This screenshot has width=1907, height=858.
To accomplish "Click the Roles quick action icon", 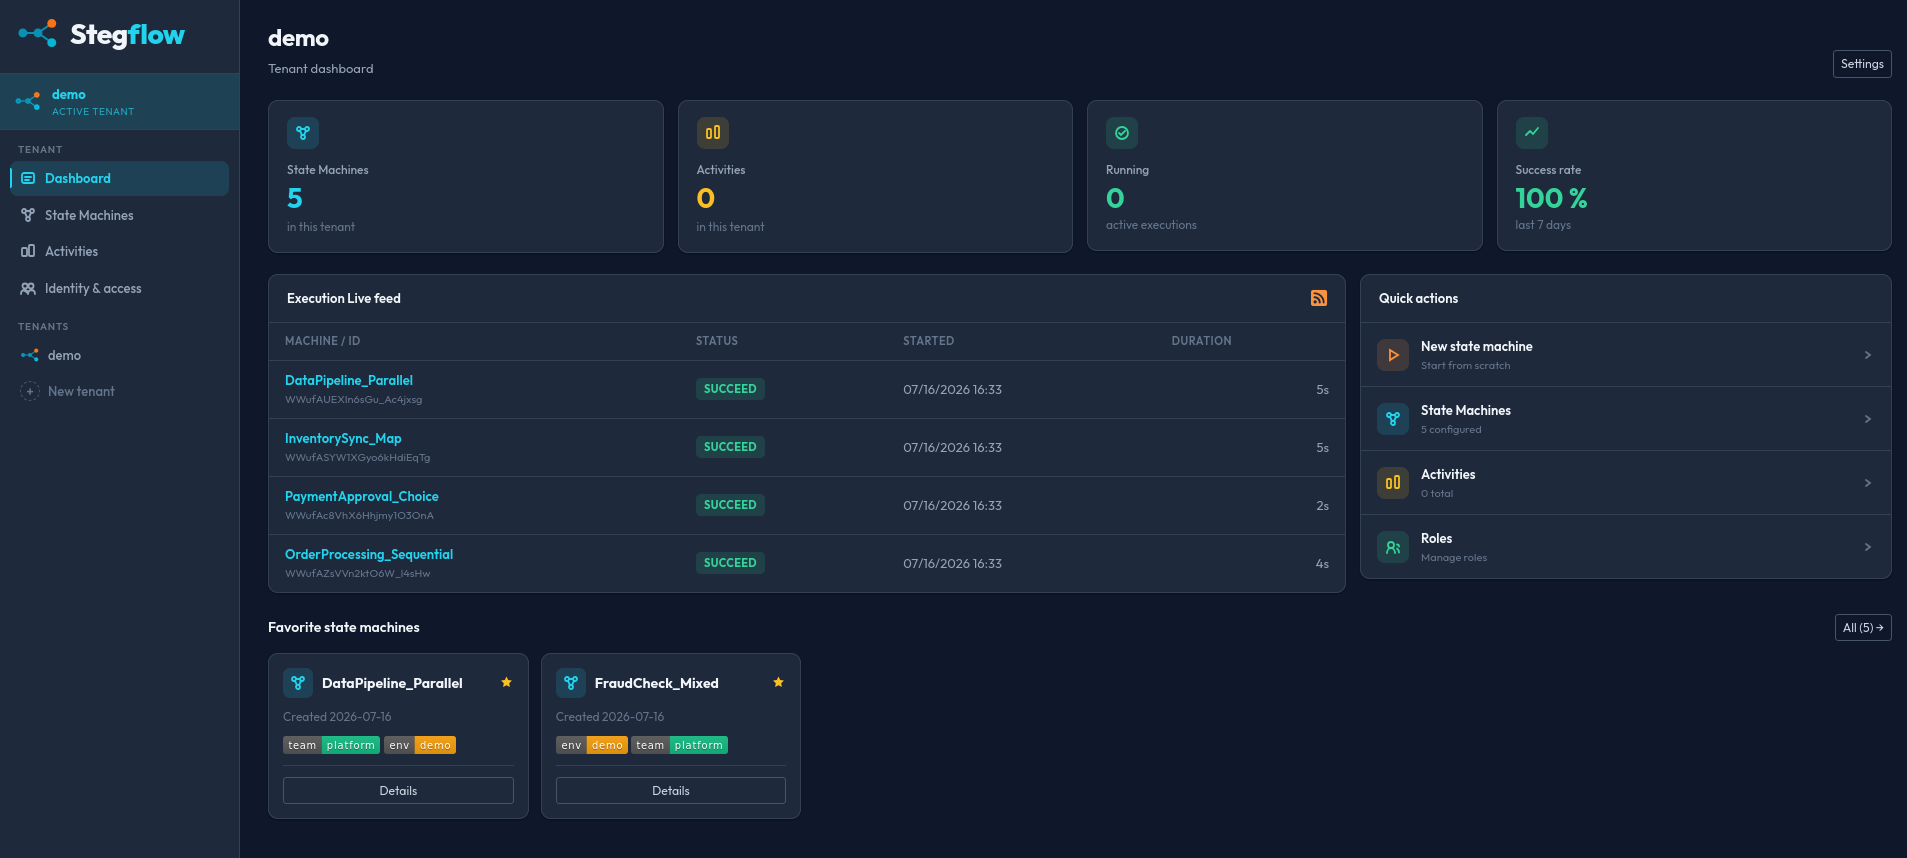I will [1393, 547].
